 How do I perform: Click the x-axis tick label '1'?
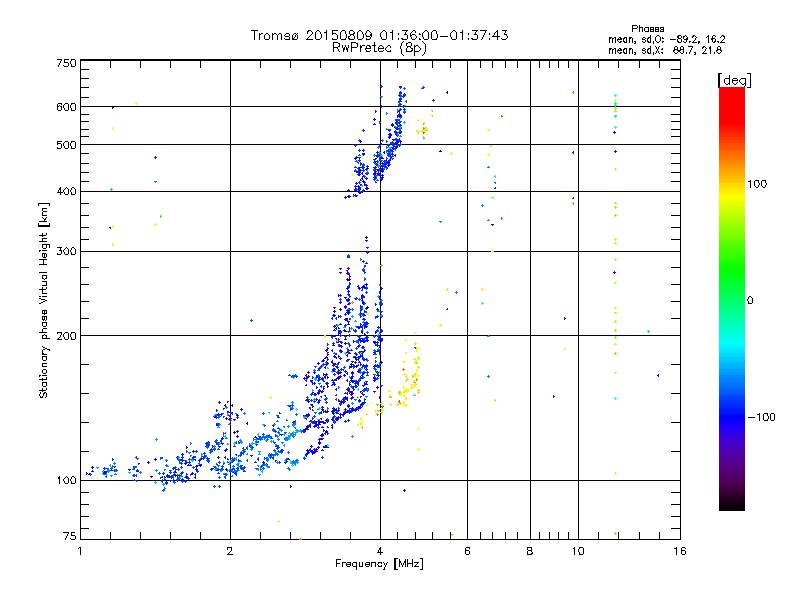81,551
